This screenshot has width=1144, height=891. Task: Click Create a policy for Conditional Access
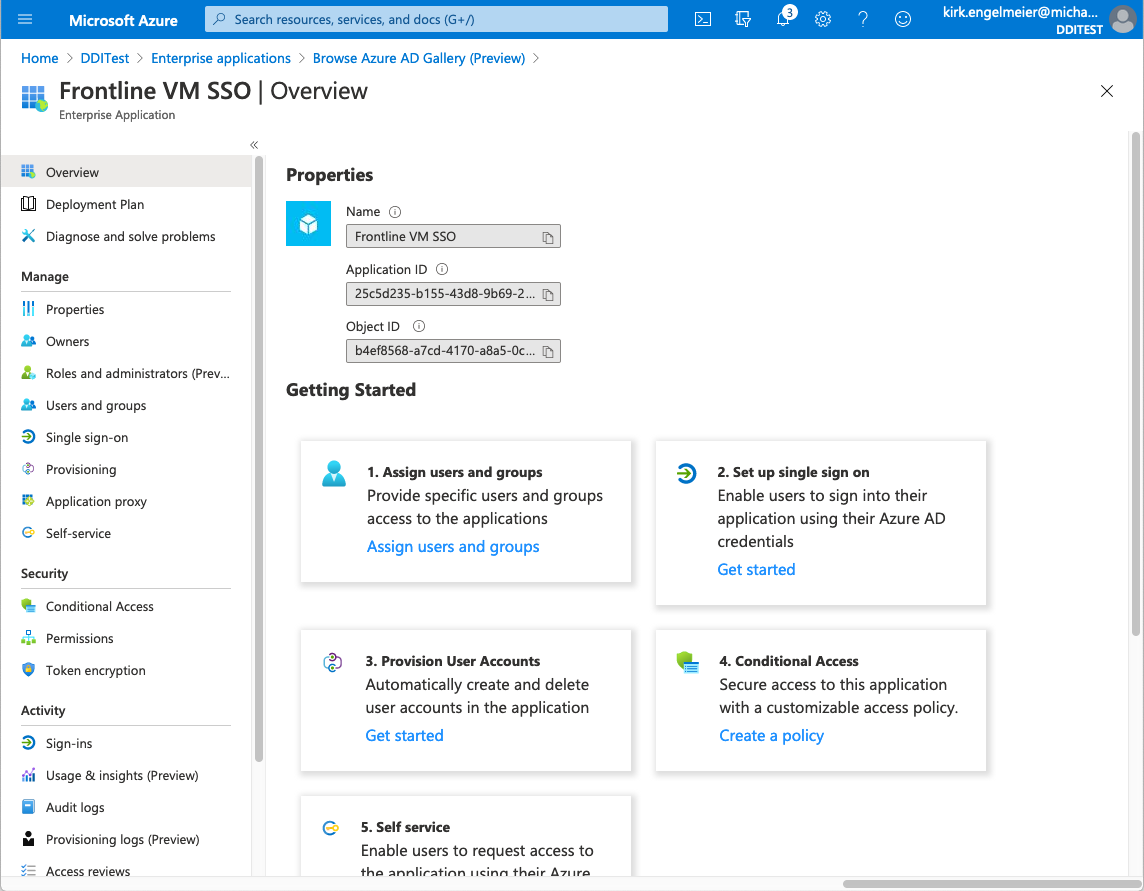pos(771,735)
